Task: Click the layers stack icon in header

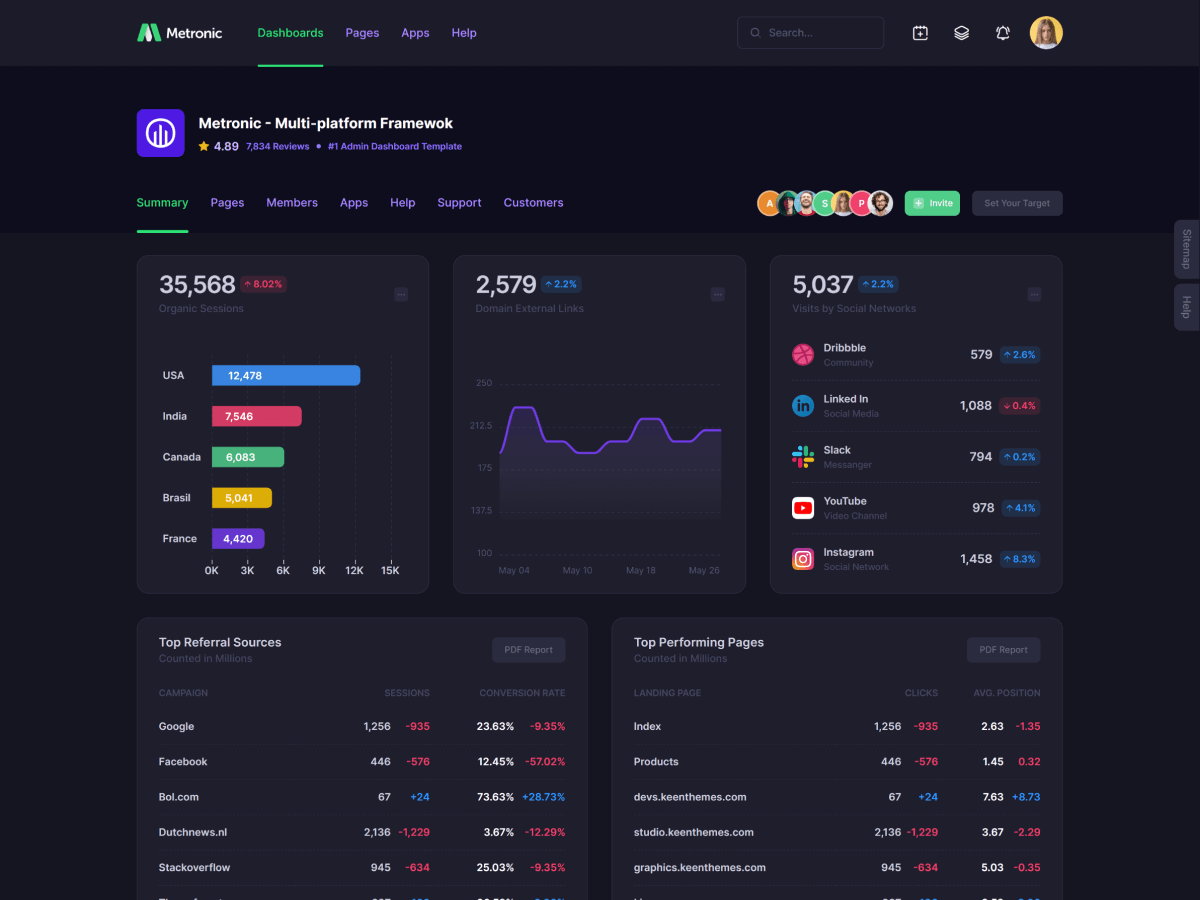Action: tap(961, 33)
